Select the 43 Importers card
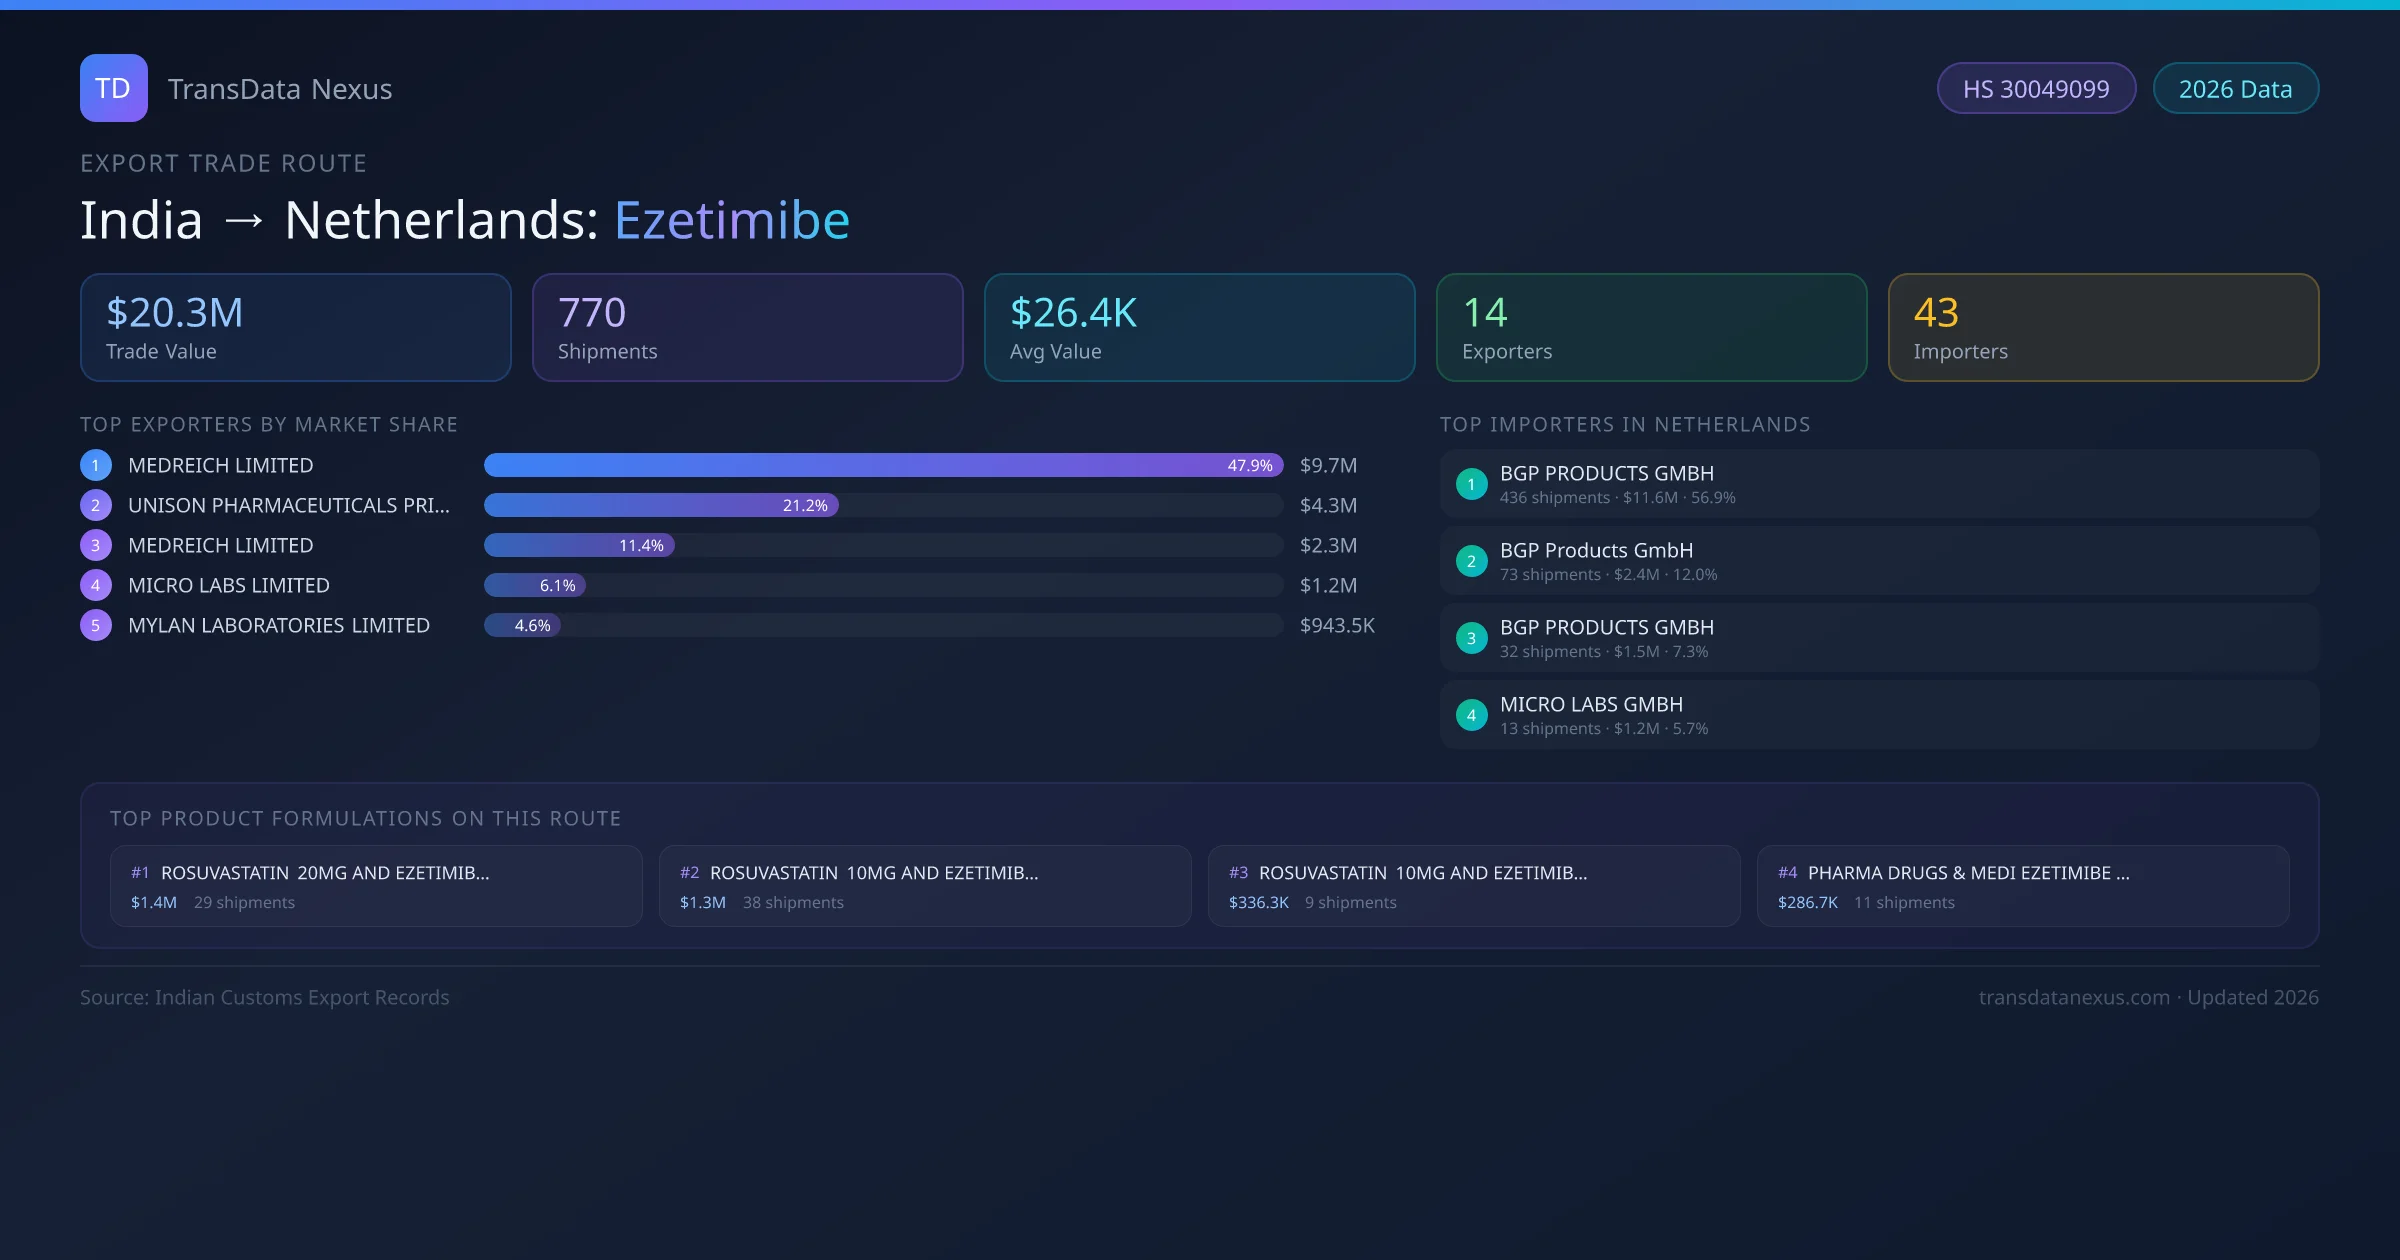Image resolution: width=2400 pixels, height=1260 pixels. click(2103, 327)
